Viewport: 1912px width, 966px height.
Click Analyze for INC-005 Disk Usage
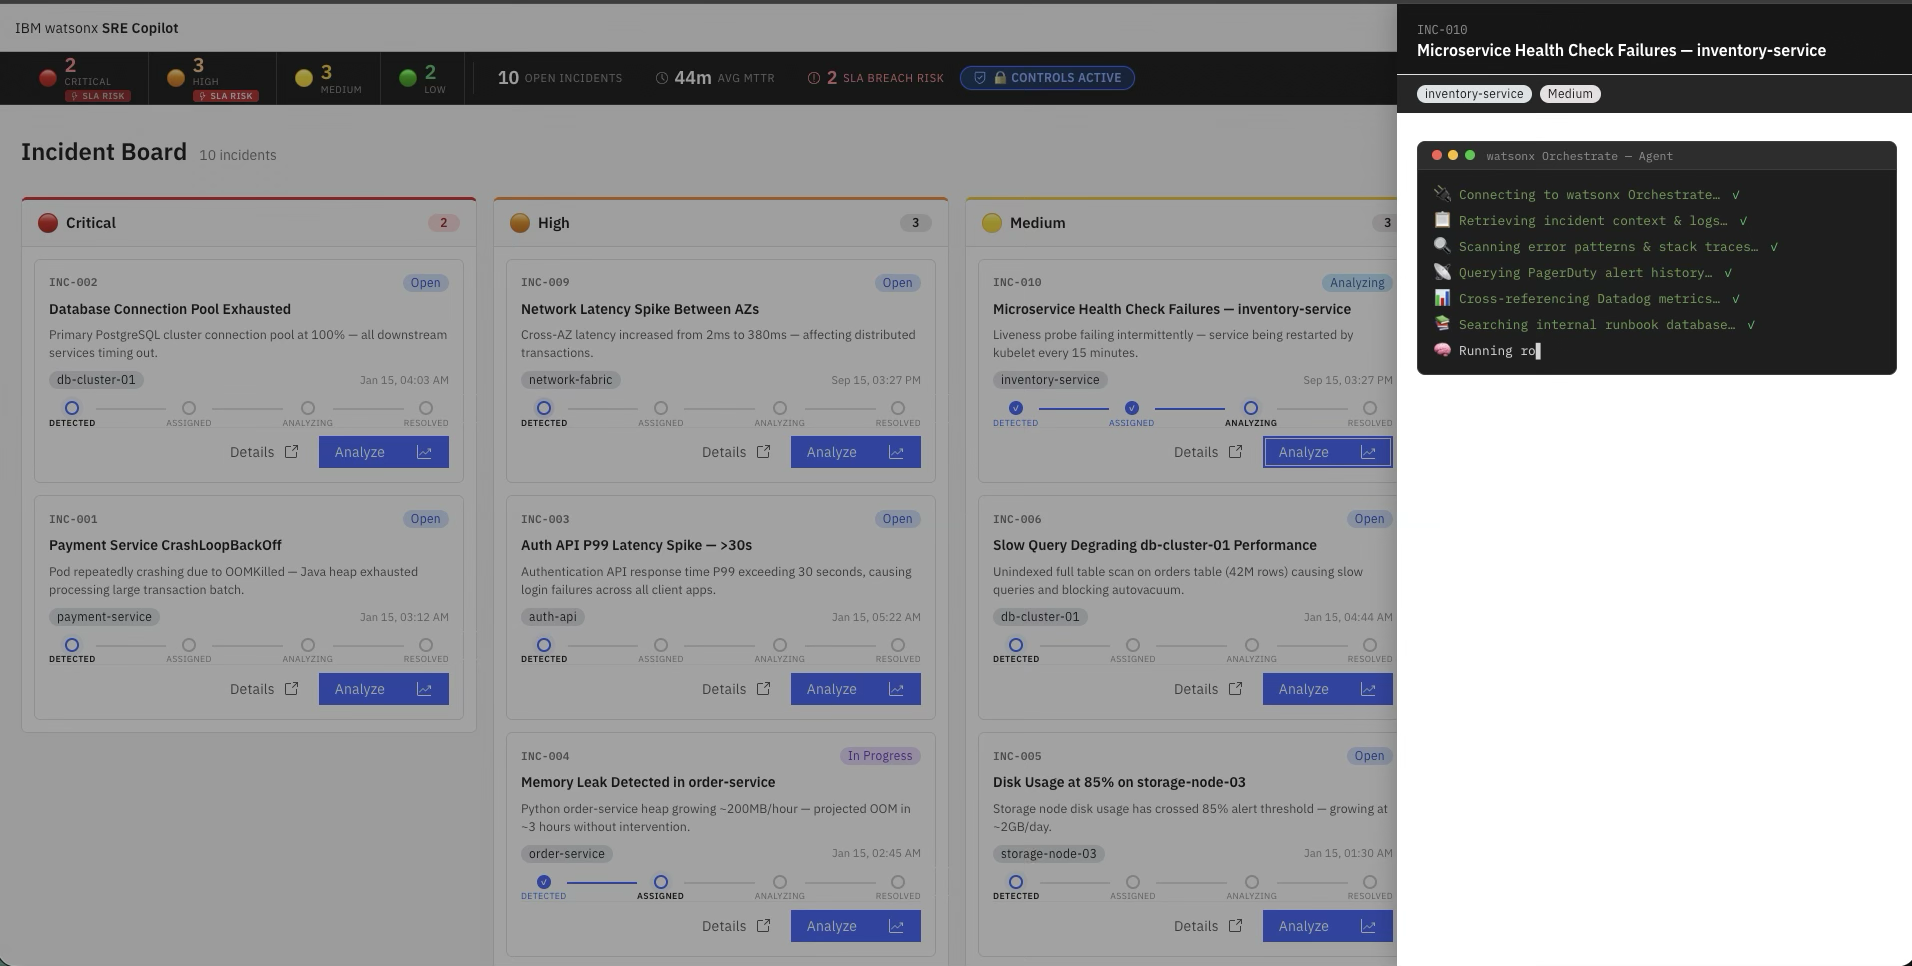tap(1327, 926)
